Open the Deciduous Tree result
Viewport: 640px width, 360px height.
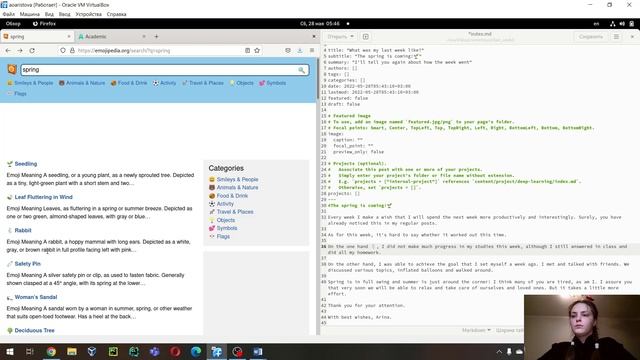34,331
